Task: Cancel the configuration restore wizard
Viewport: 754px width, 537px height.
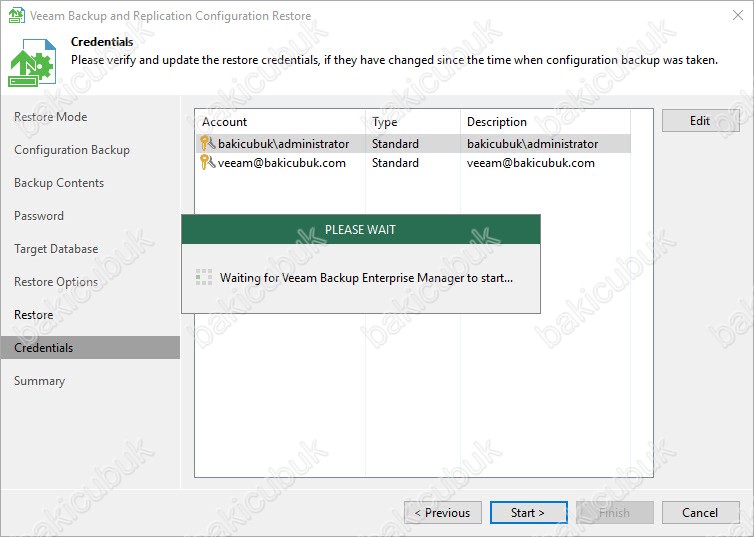Action: [x=701, y=512]
